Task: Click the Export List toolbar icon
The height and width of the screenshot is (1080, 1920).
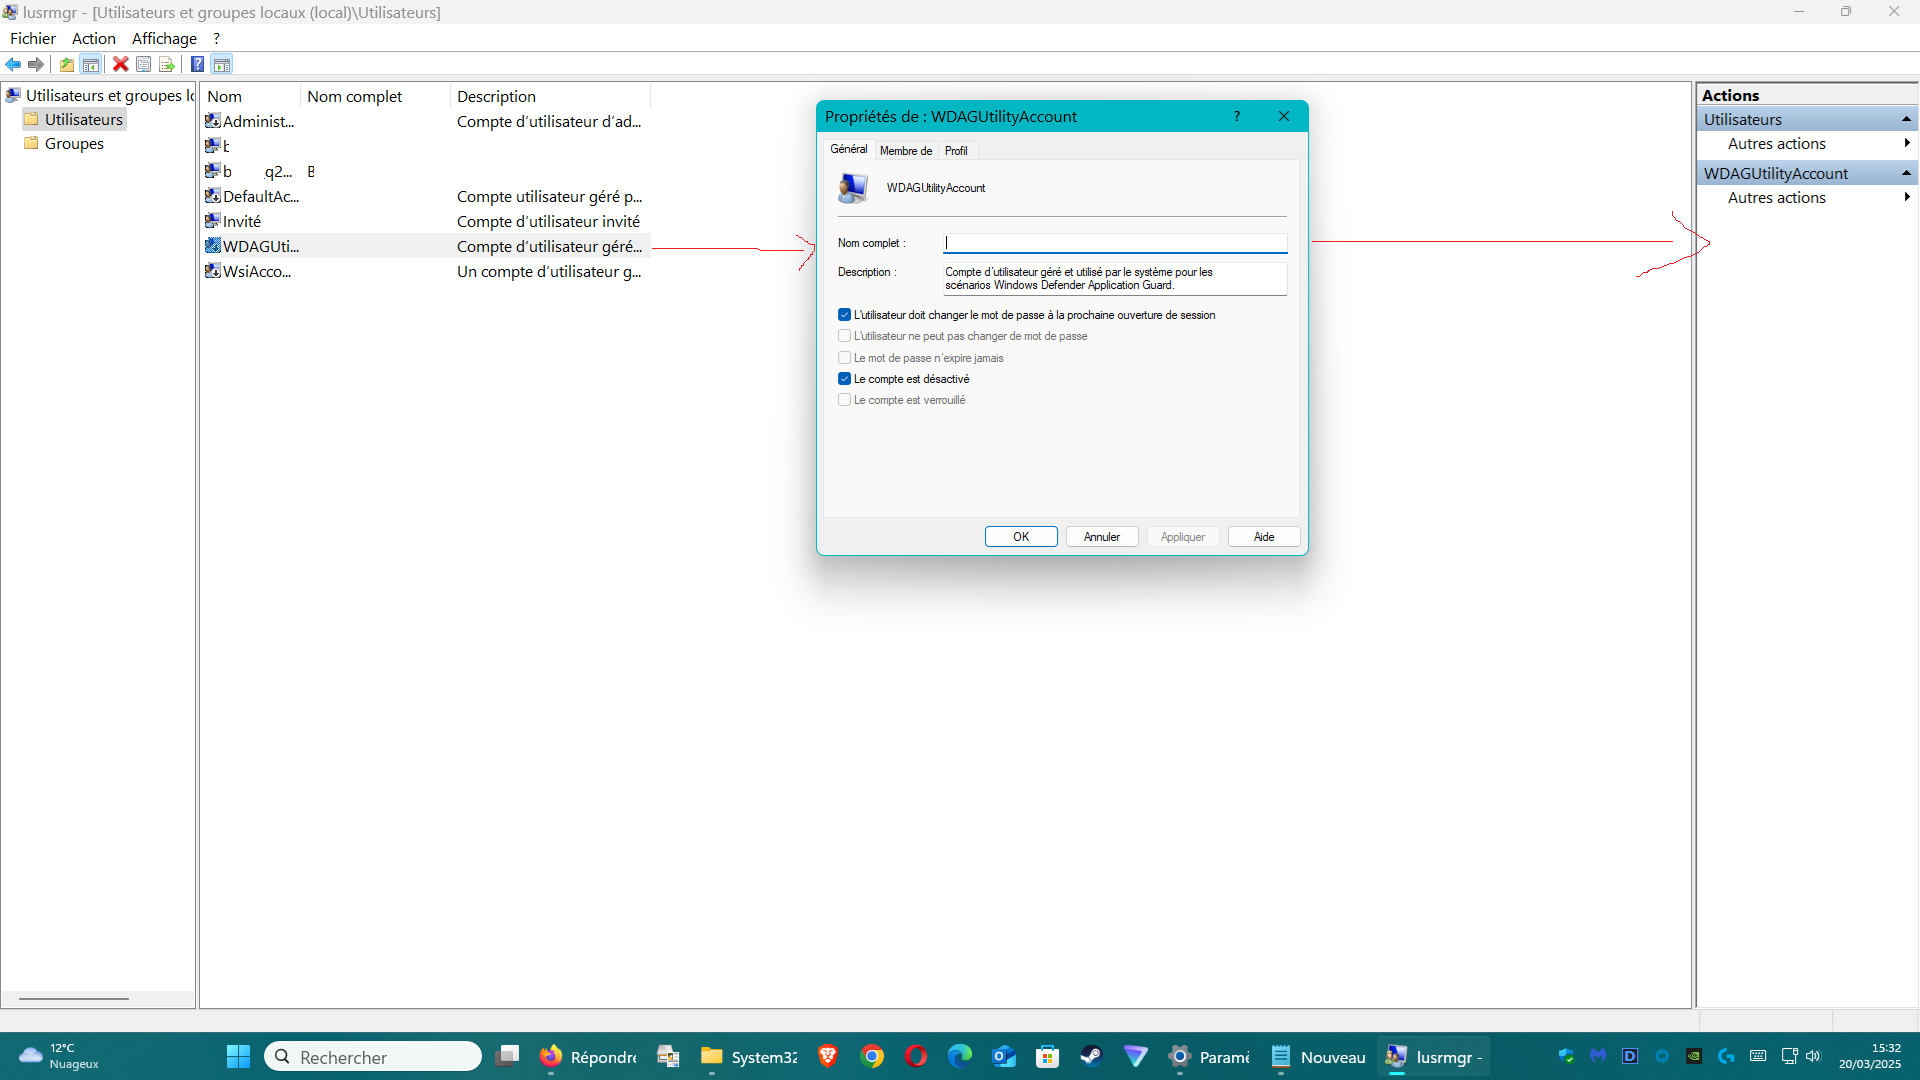Action: pyautogui.click(x=167, y=65)
